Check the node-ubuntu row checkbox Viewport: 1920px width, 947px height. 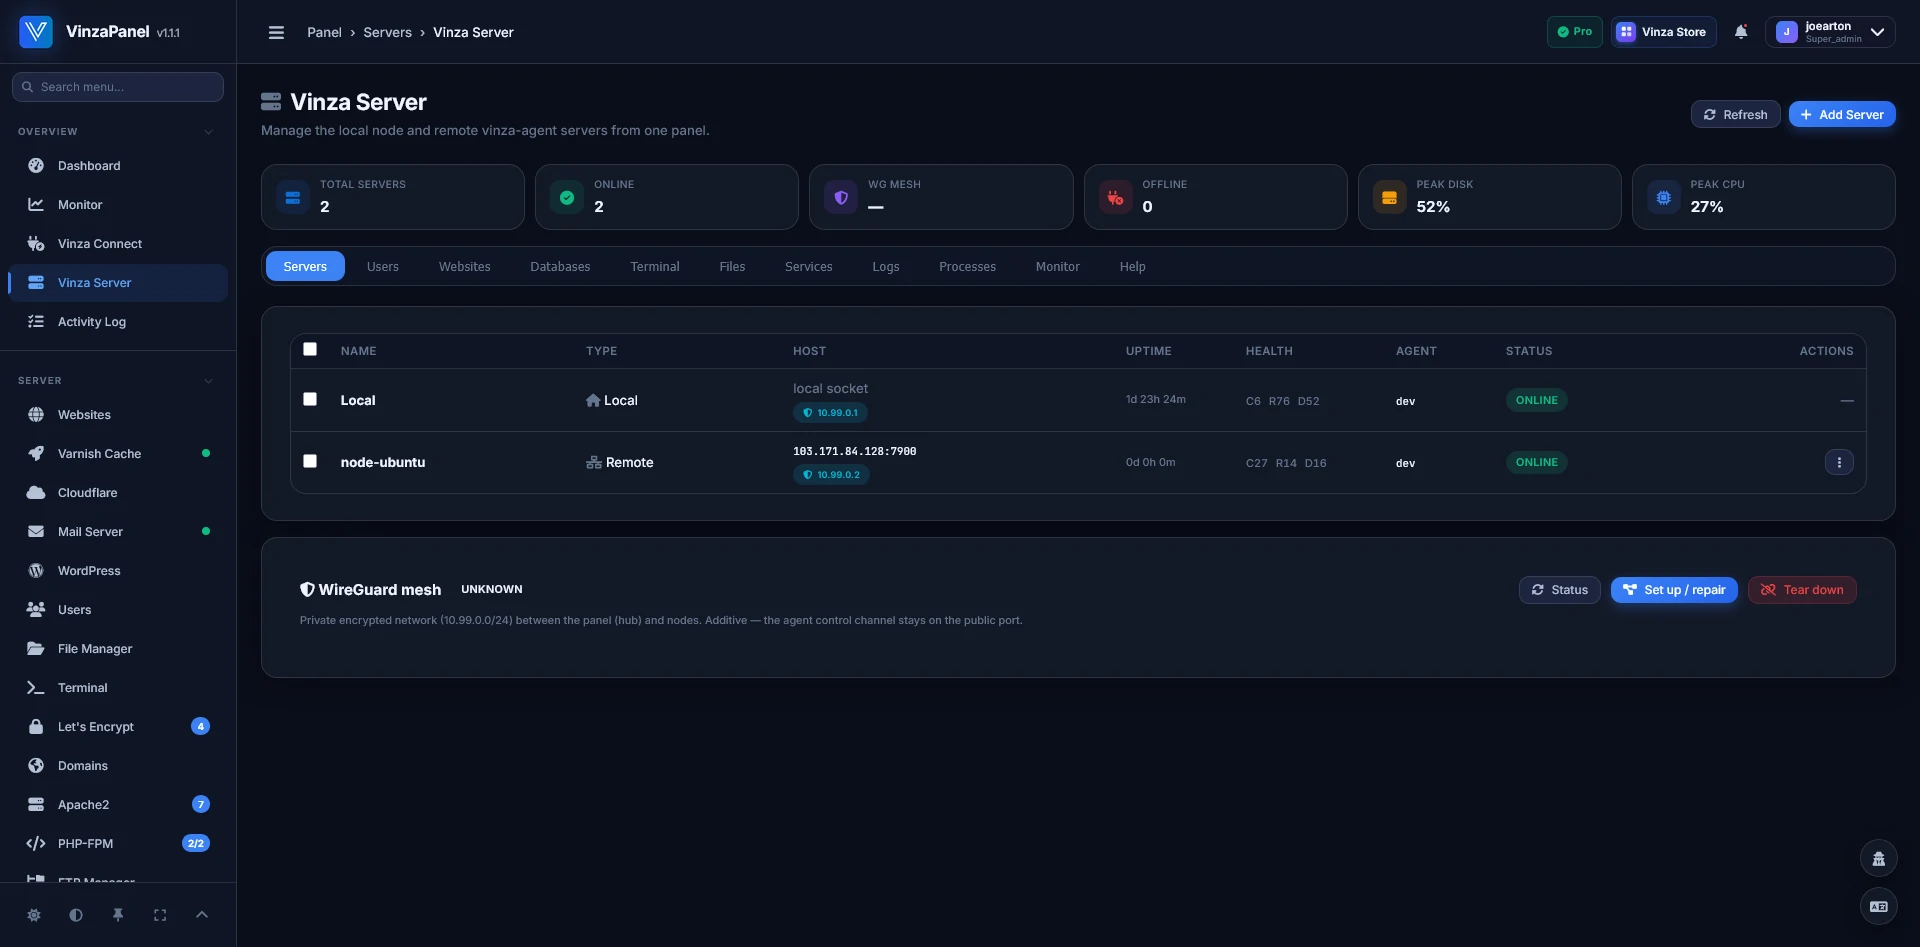click(310, 461)
